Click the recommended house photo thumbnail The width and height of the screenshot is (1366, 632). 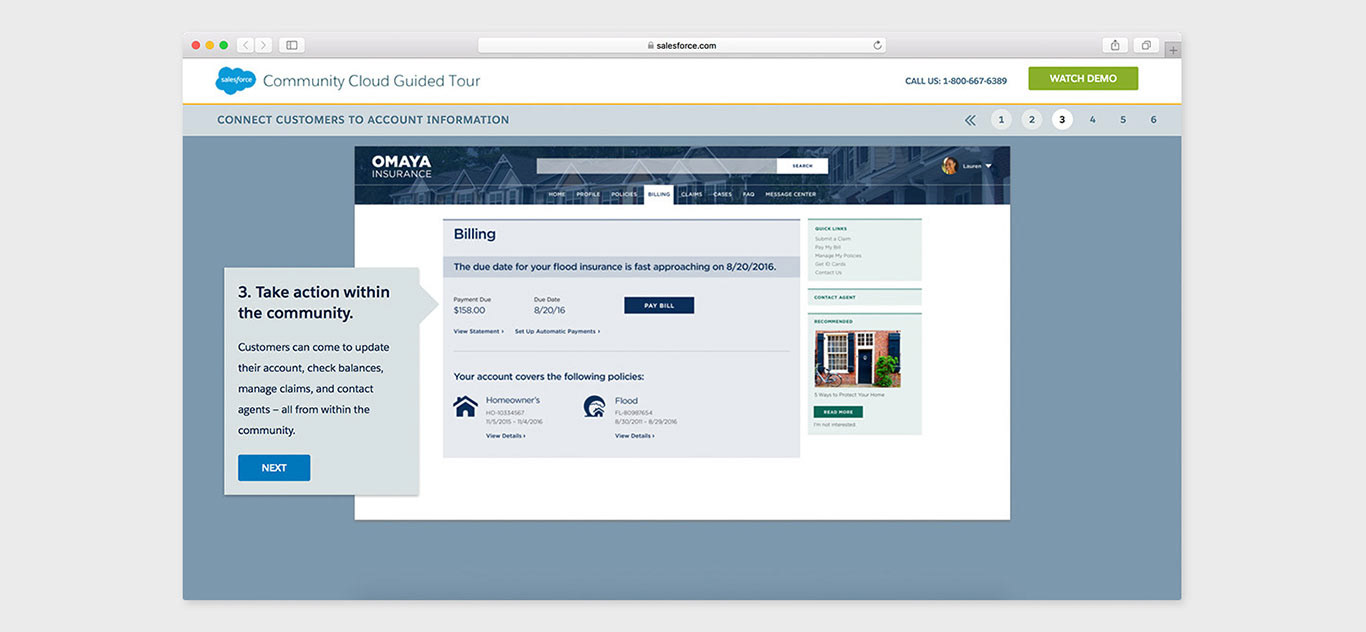pyautogui.click(x=857, y=358)
